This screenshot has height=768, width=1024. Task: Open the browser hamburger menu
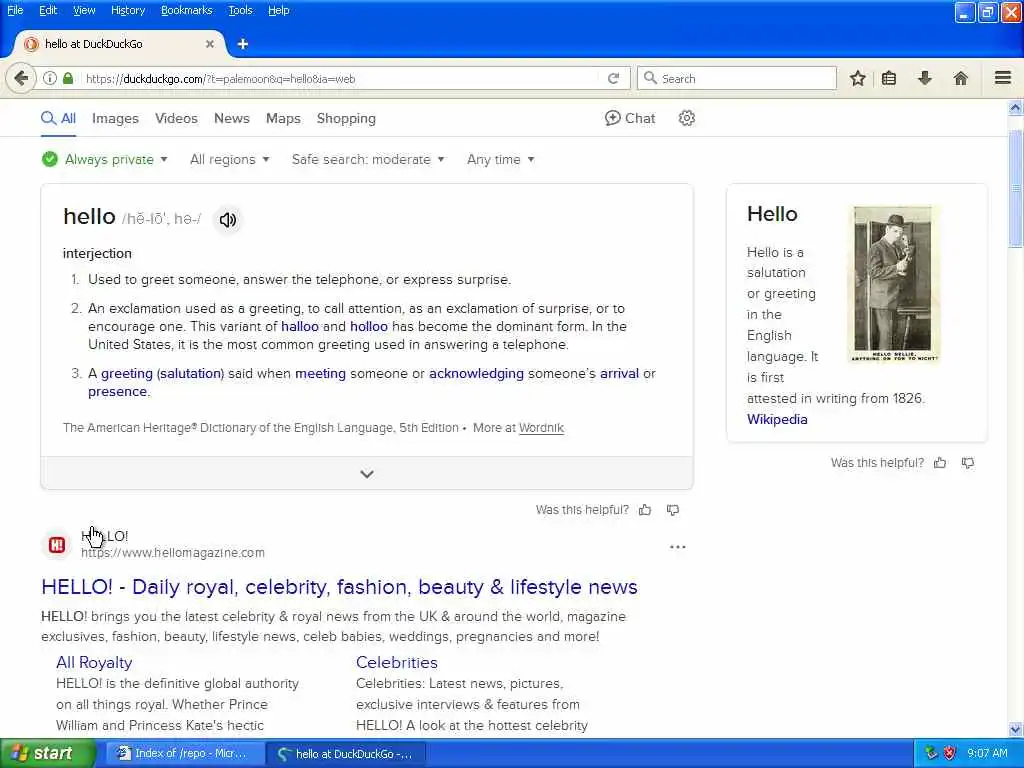coord(1003,78)
